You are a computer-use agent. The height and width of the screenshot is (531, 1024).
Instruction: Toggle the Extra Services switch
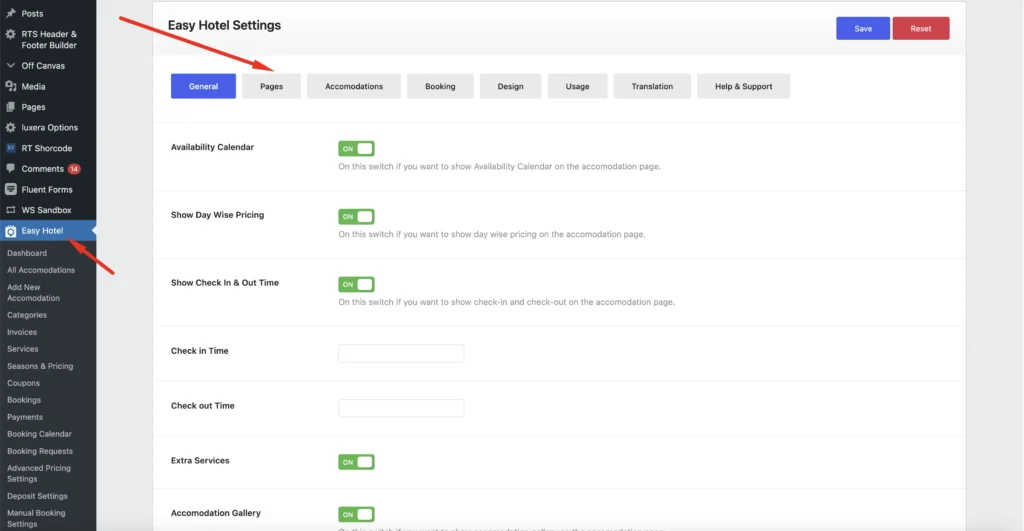click(356, 462)
